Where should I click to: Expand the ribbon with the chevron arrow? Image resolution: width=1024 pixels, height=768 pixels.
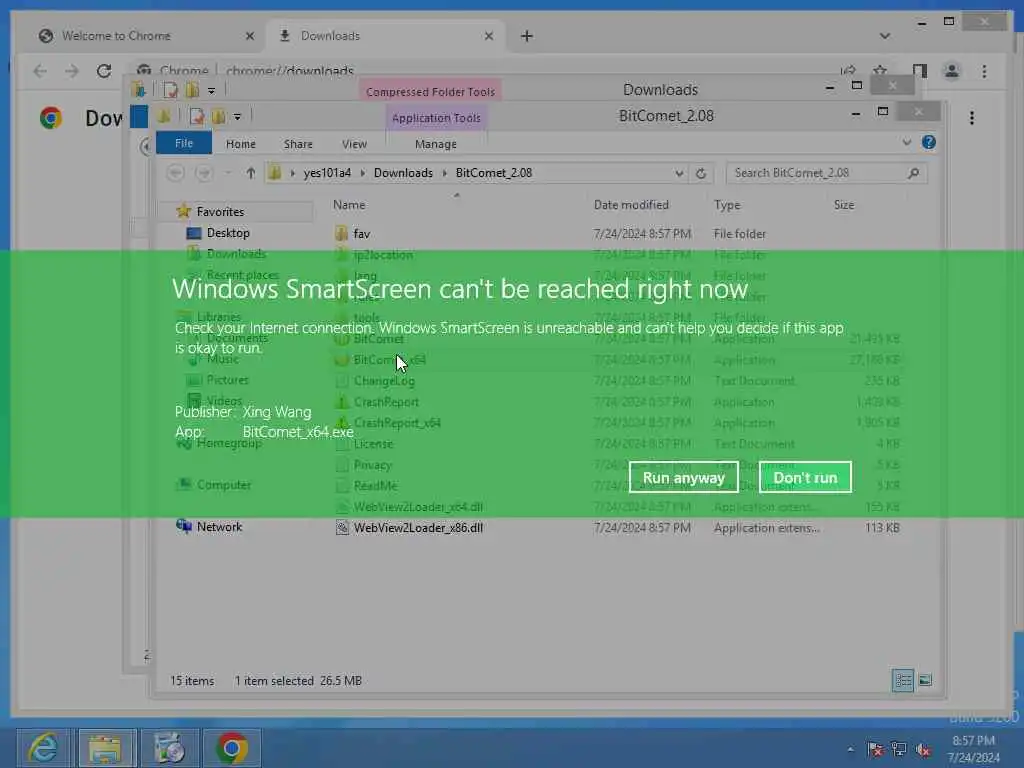[906, 142]
